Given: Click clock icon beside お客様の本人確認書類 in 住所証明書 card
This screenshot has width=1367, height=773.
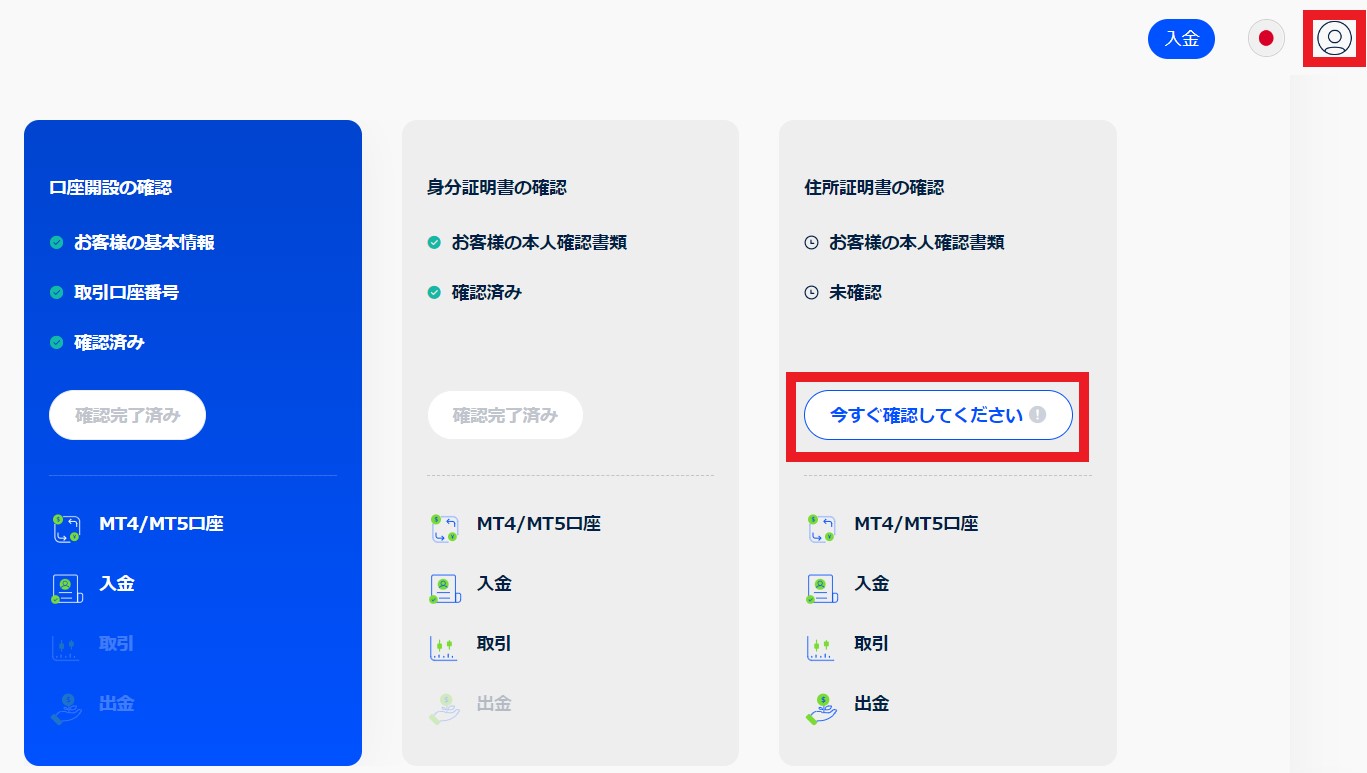Looking at the screenshot, I should tap(812, 242).
